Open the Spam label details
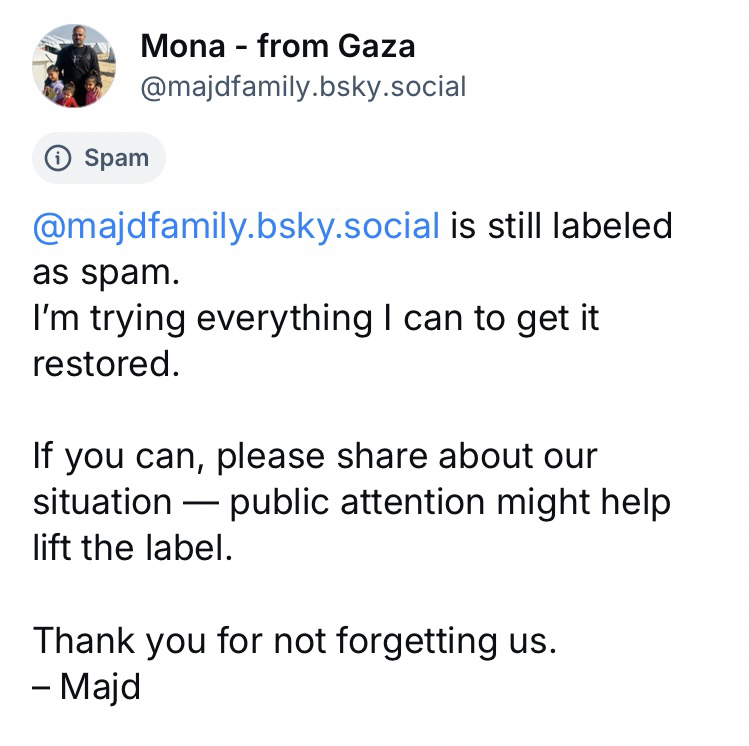 [x=99, y=158]
